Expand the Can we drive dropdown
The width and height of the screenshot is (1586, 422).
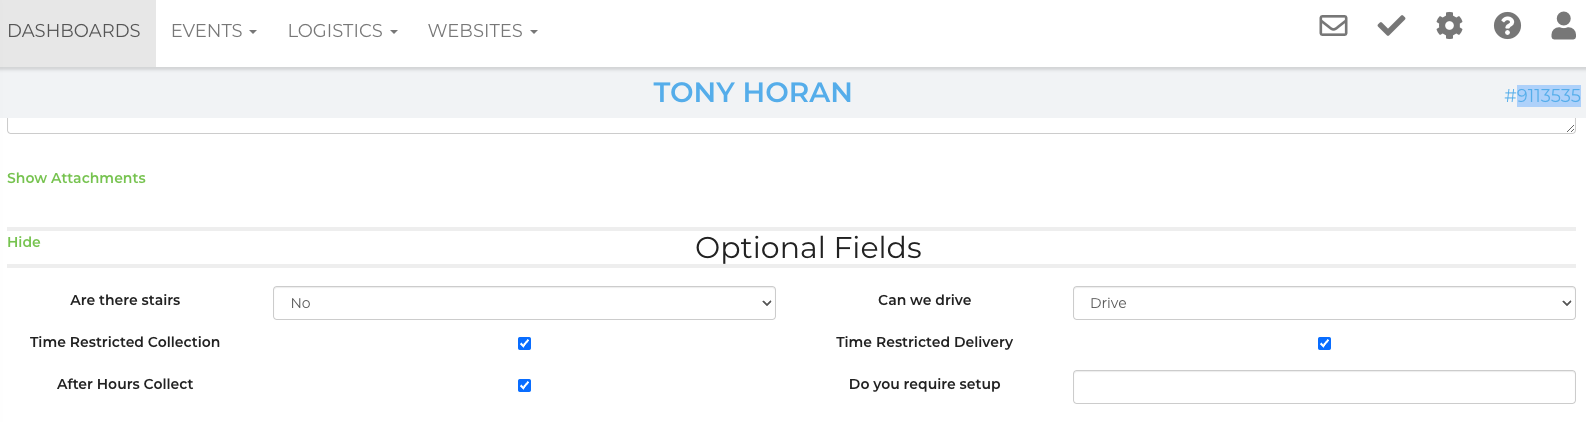pos(1324,303)
